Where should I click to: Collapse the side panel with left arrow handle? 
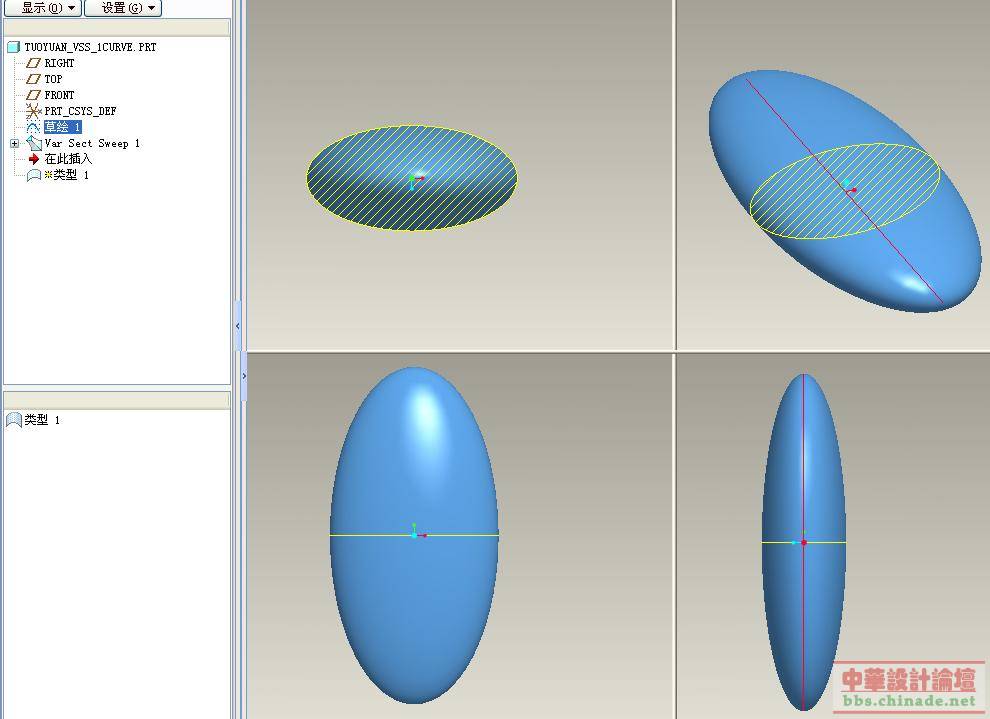click(237, 326)
